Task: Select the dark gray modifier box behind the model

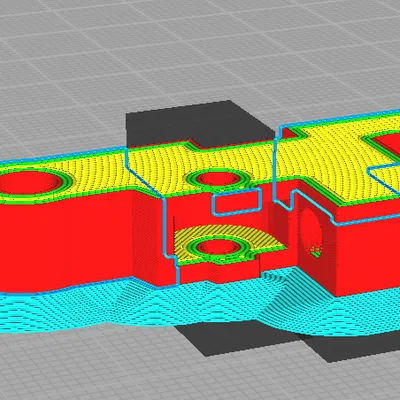Action: (x=200, y=124)
